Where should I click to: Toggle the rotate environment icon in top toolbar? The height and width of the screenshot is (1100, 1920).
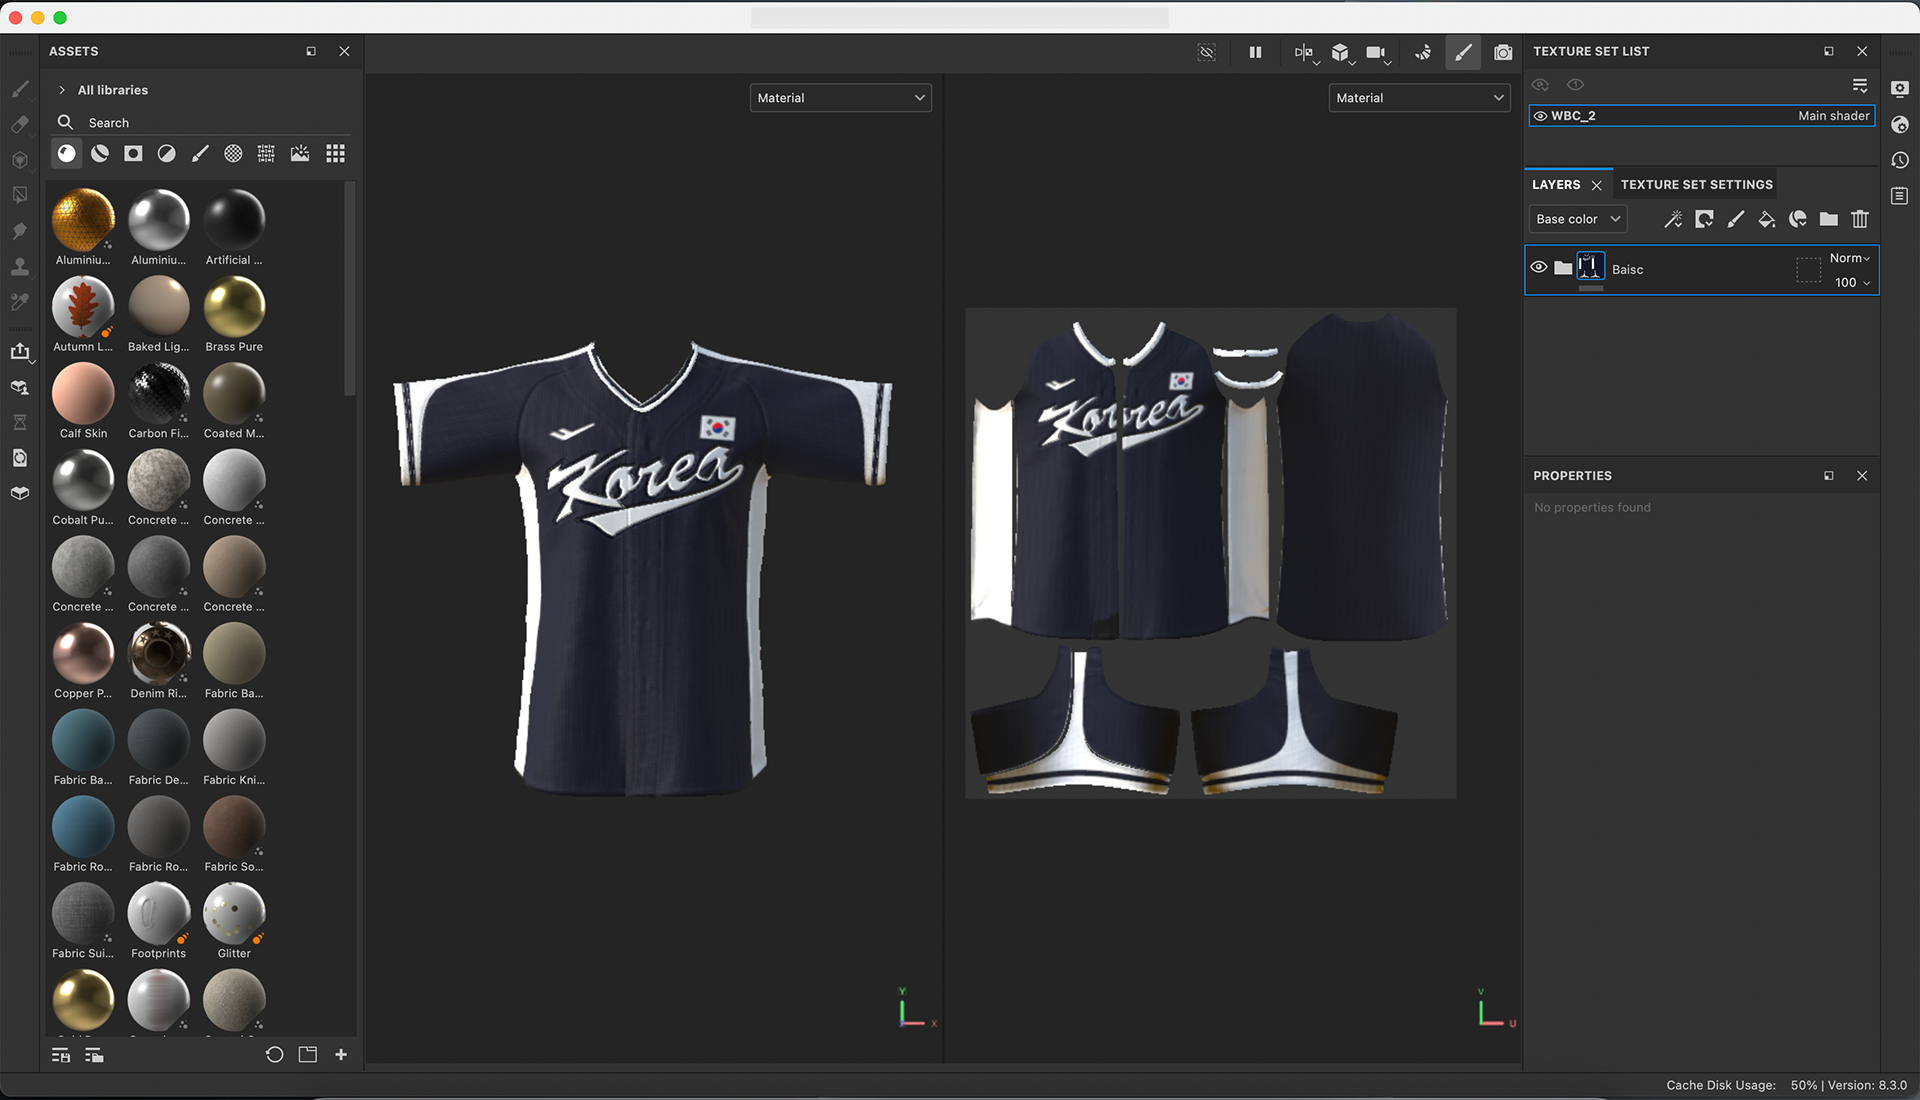click(1423, 52)
